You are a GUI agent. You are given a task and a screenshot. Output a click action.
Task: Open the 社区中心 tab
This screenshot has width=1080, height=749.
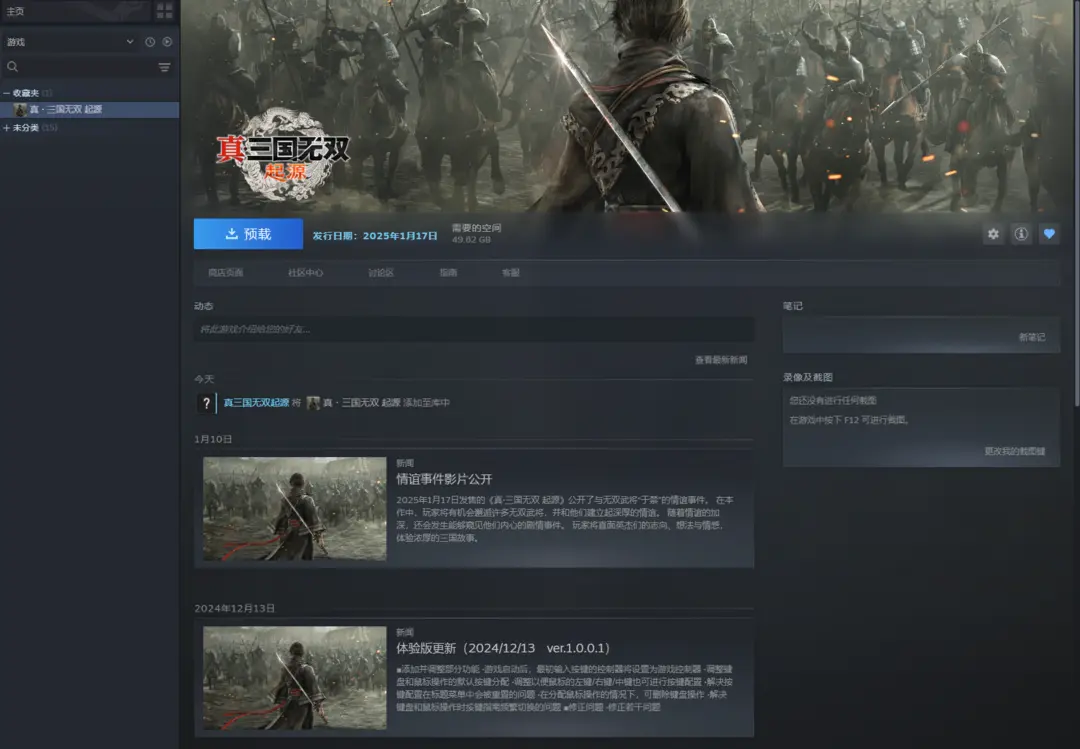(305, 273)
